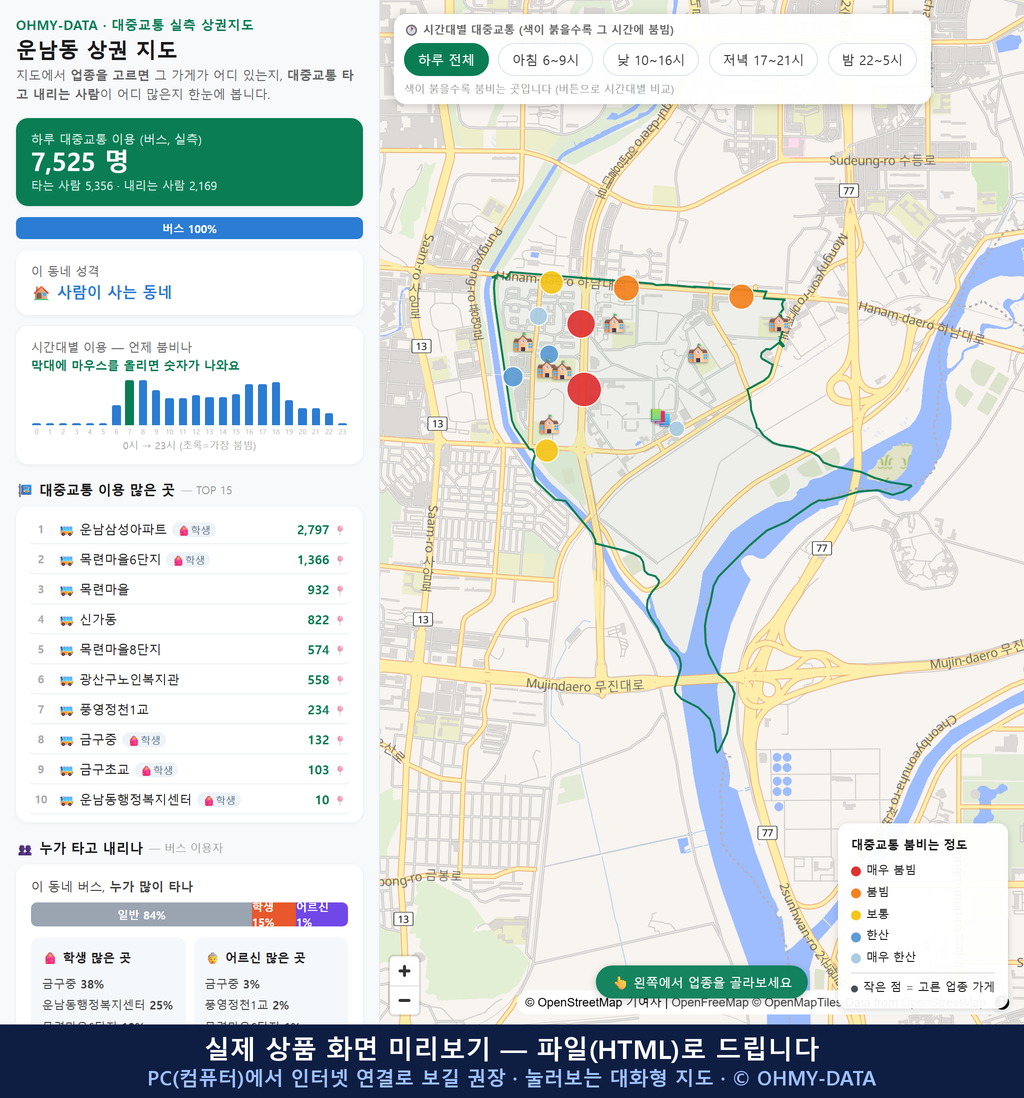Screen dimensions: 1024x1098
Task: Click the 금구중 38% line under 학생 많은 곳
Action: 73,984
